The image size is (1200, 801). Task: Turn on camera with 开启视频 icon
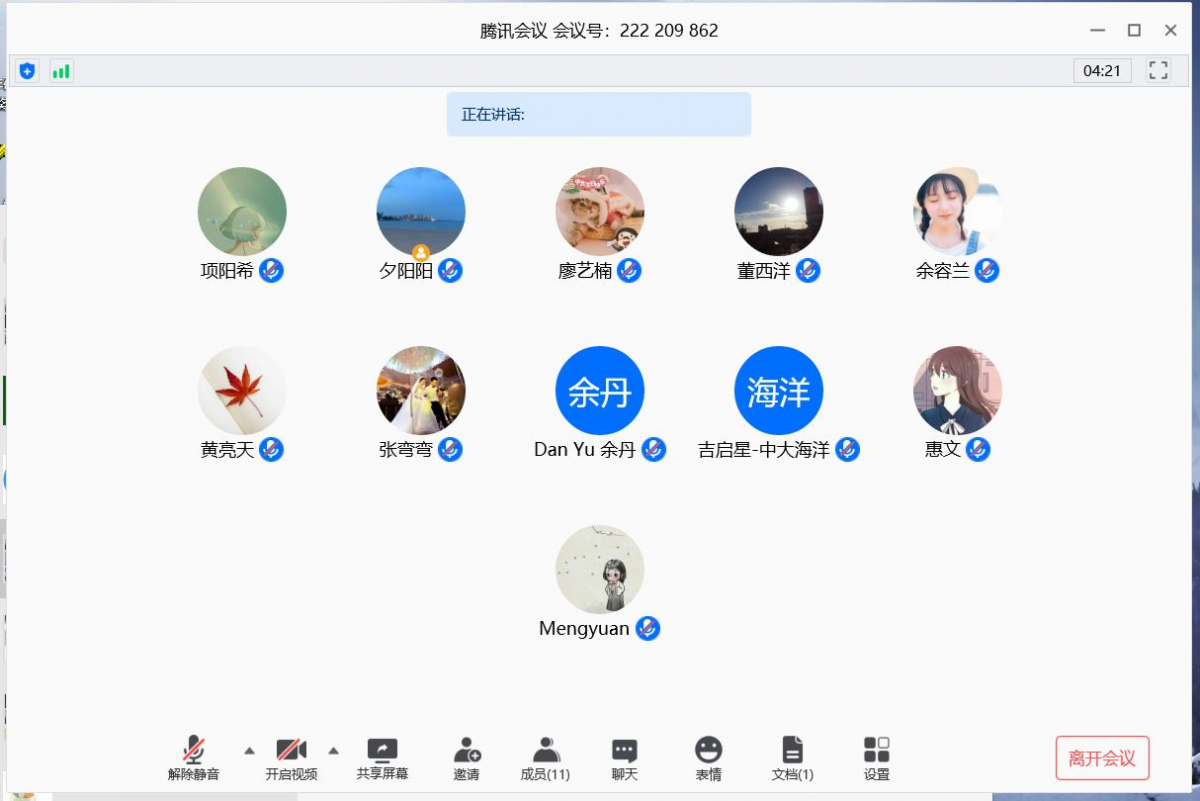(292, 750)
